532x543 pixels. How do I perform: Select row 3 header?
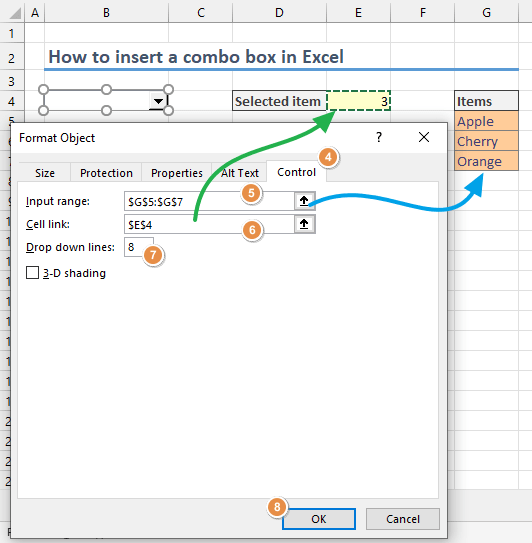(x=12, y=81)
